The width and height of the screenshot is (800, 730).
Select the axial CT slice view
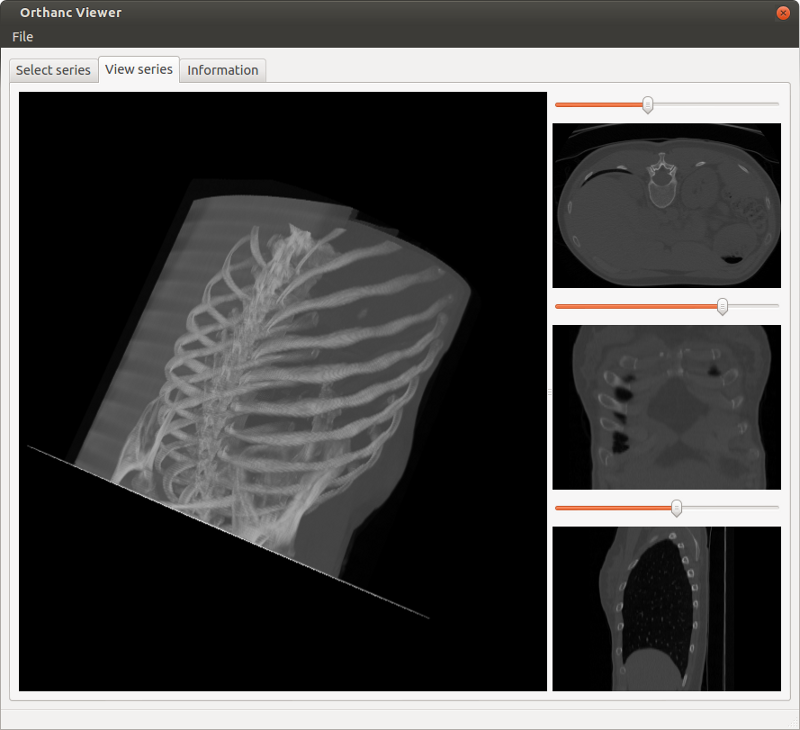coord(666,205)
